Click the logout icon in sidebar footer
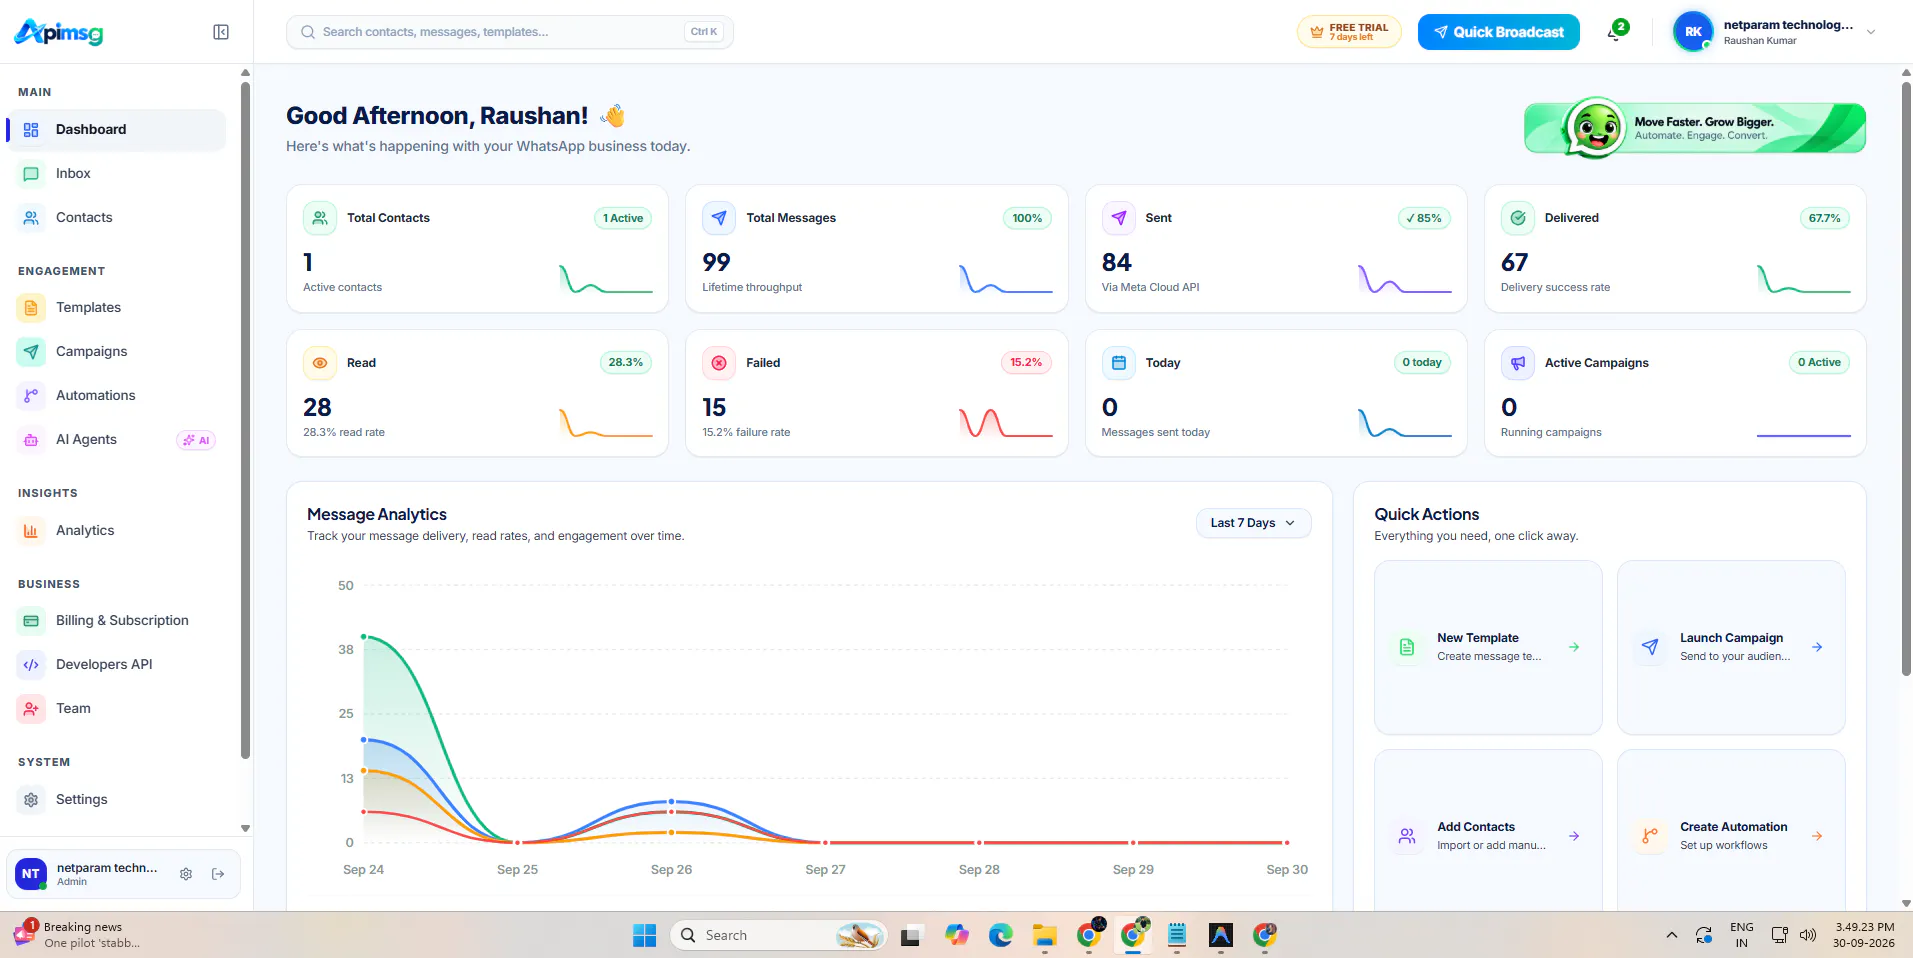This screenshot has width=1913, height=958. (218, 874)
